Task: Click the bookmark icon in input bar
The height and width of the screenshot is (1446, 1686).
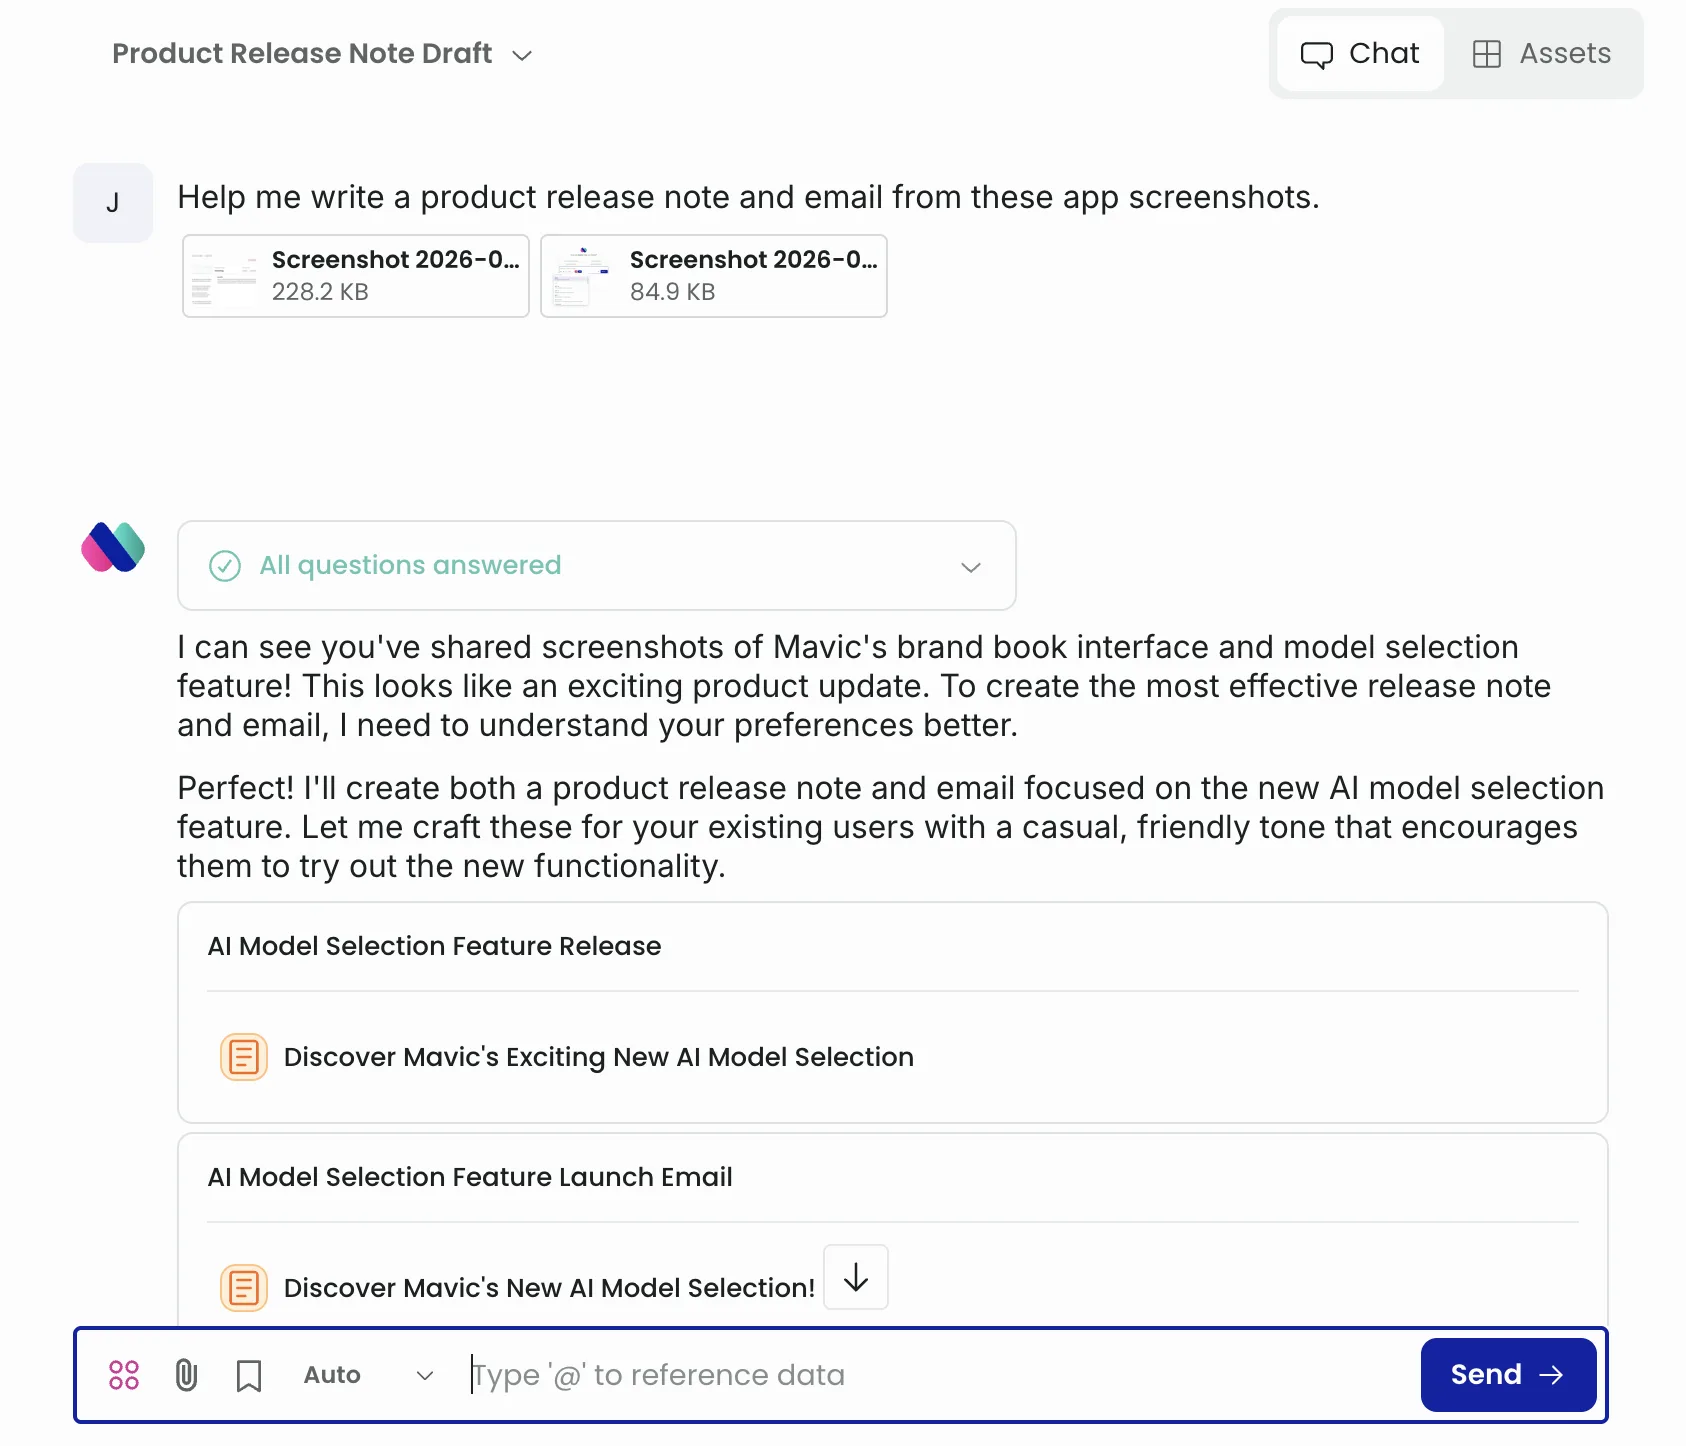Action: point(249,1376)
